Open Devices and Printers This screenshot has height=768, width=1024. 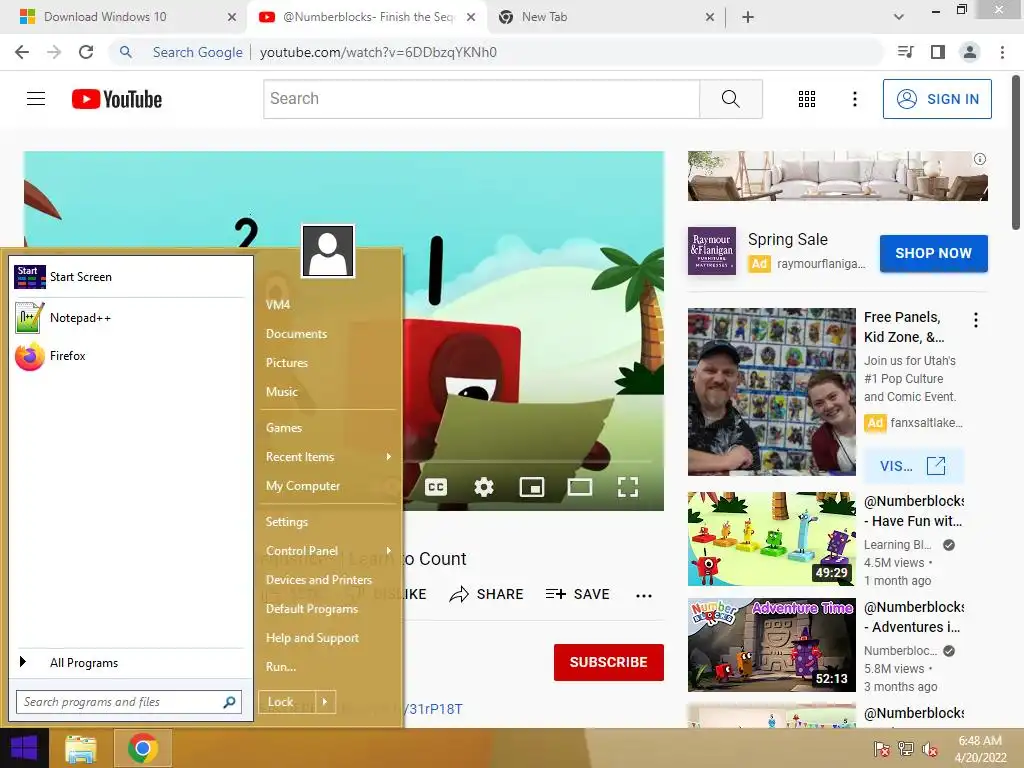point(319,580)
